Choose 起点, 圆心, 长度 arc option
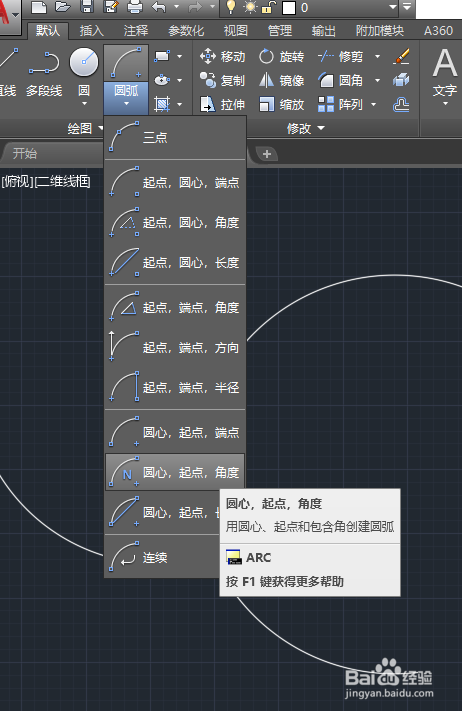The image size is (462, 711). [x=175, y=262]
